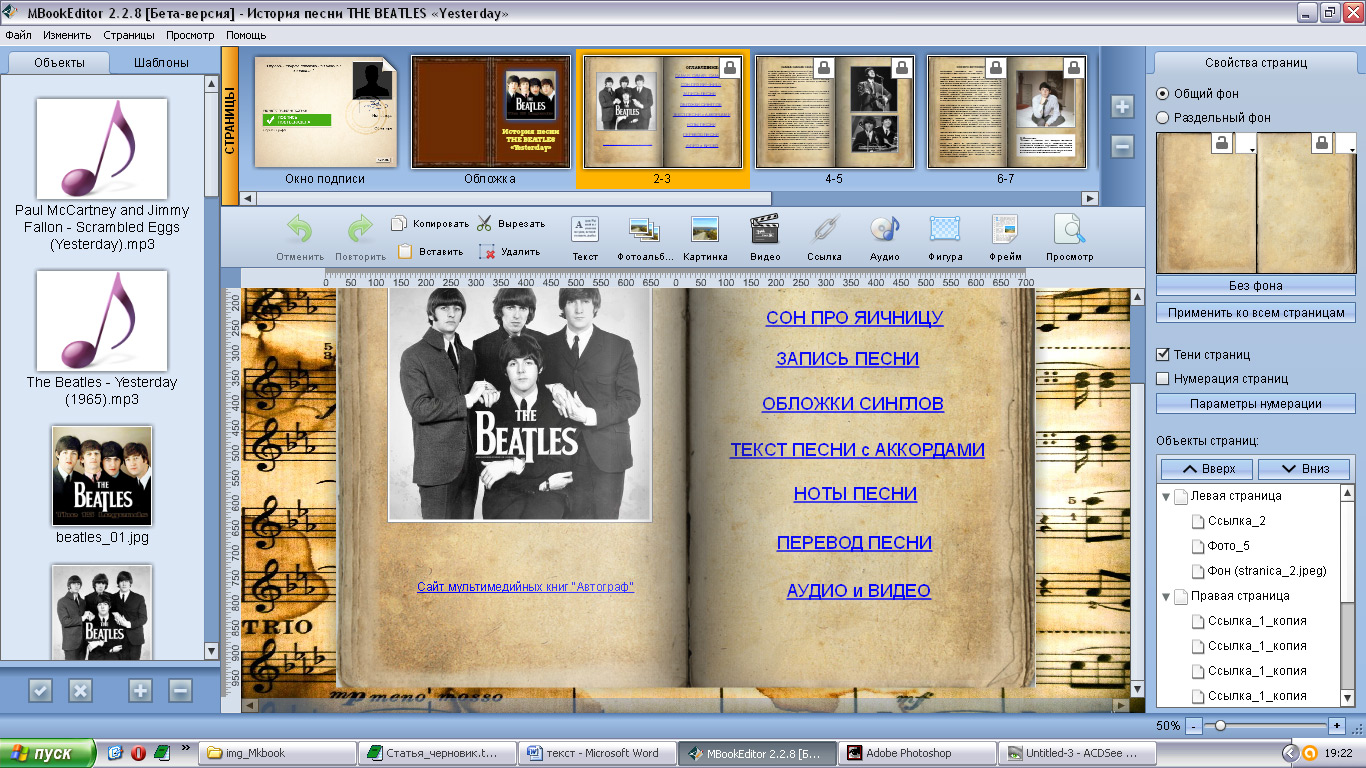Screen dimensions: 1366x768
Task: Click the checkmark button under objects list
Action: (x=40, y=690)
